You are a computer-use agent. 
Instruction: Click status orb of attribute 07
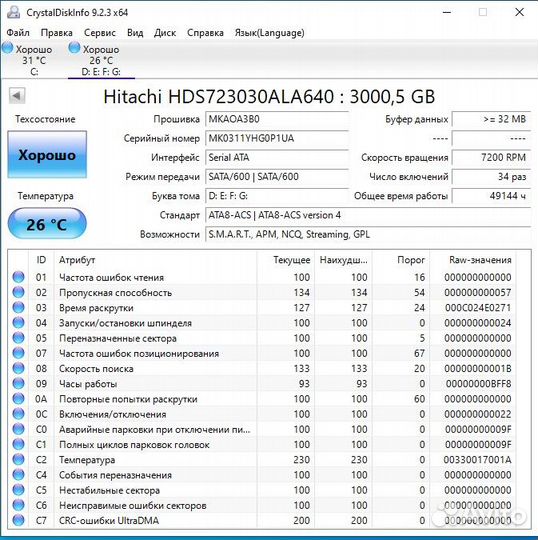tap(18, 353)
